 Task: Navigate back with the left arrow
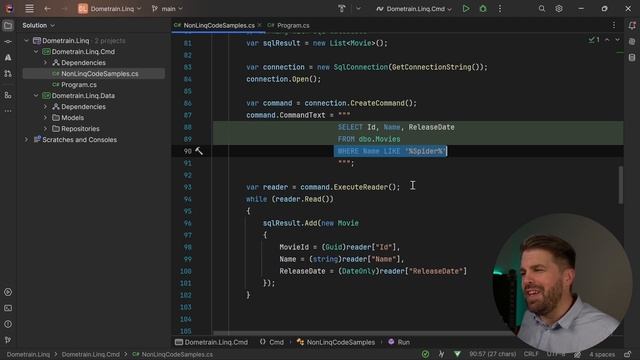click(47, 9)
